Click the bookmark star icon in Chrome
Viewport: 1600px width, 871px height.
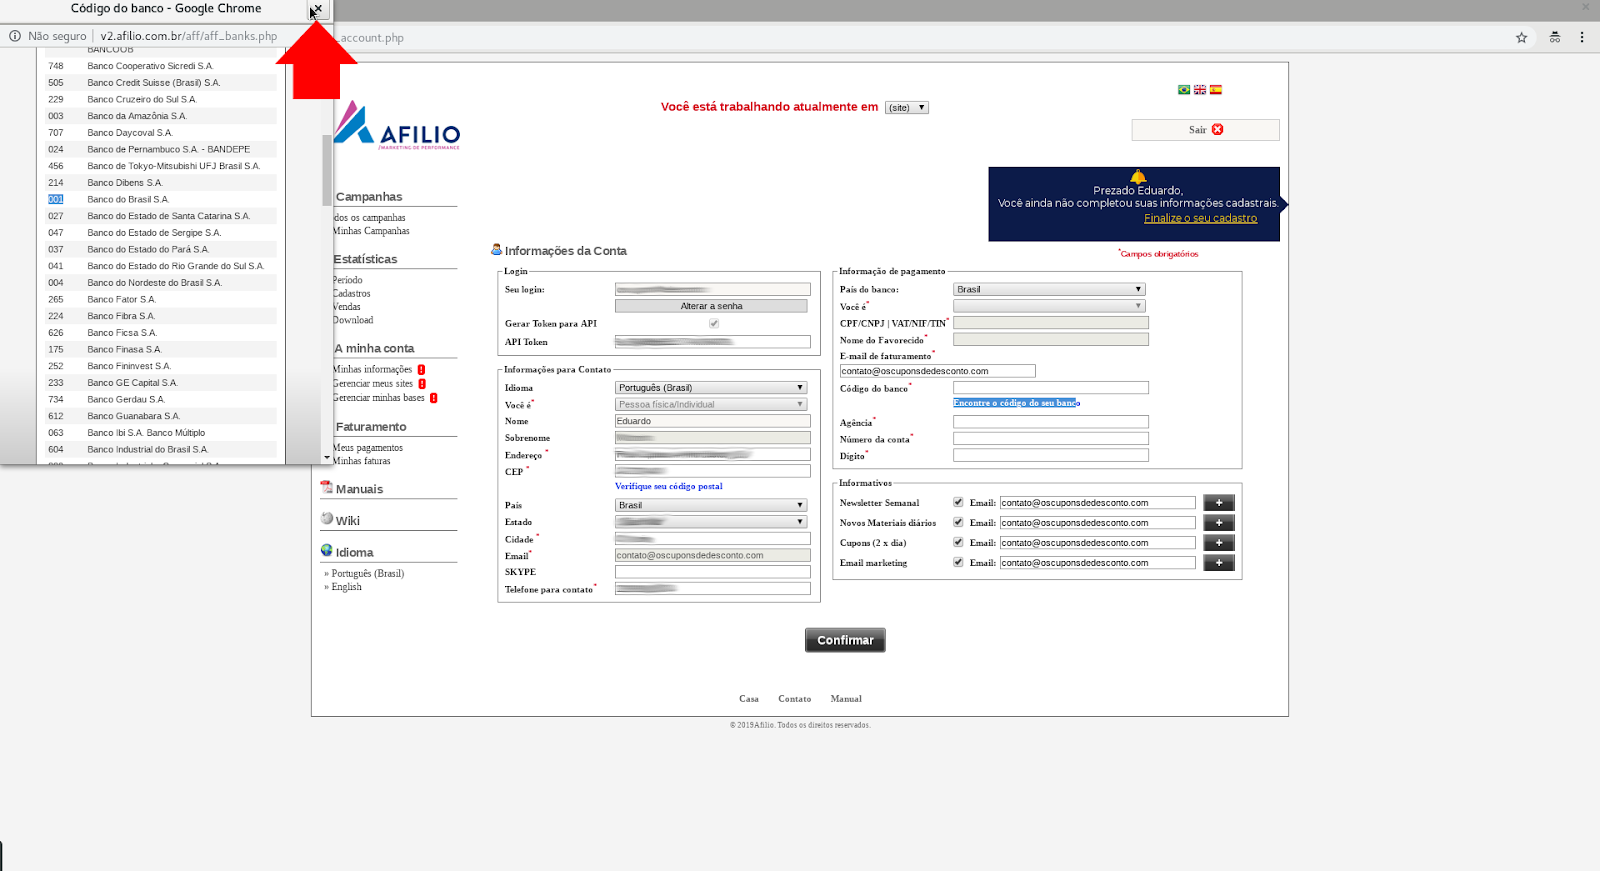pyautogui.click(x=1521, y=37)
